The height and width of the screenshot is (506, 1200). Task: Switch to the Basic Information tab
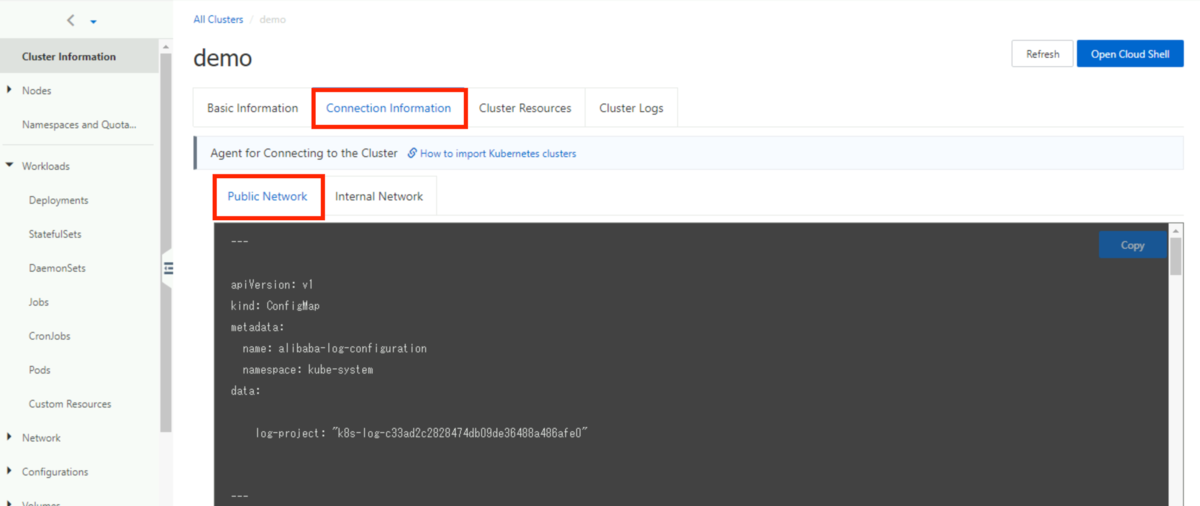coord(252,108)
